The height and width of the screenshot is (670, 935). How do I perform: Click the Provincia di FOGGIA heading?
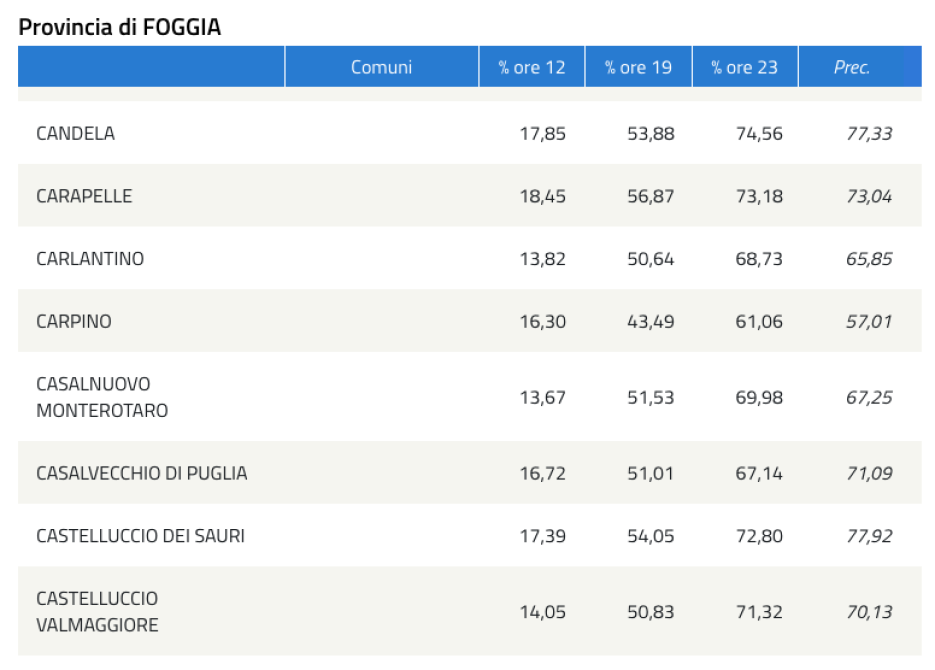pyautogui.click(x=119, y=27)
